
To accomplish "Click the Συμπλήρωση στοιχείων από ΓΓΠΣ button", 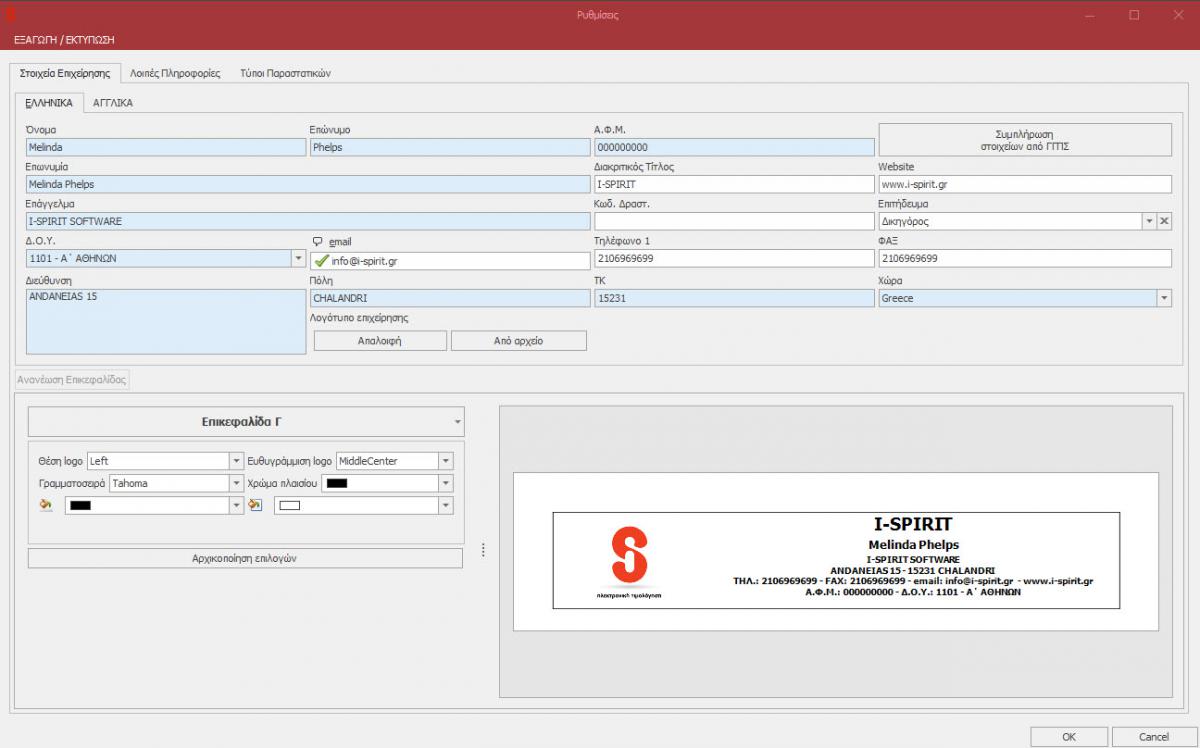I will (x=1025, y=140).
